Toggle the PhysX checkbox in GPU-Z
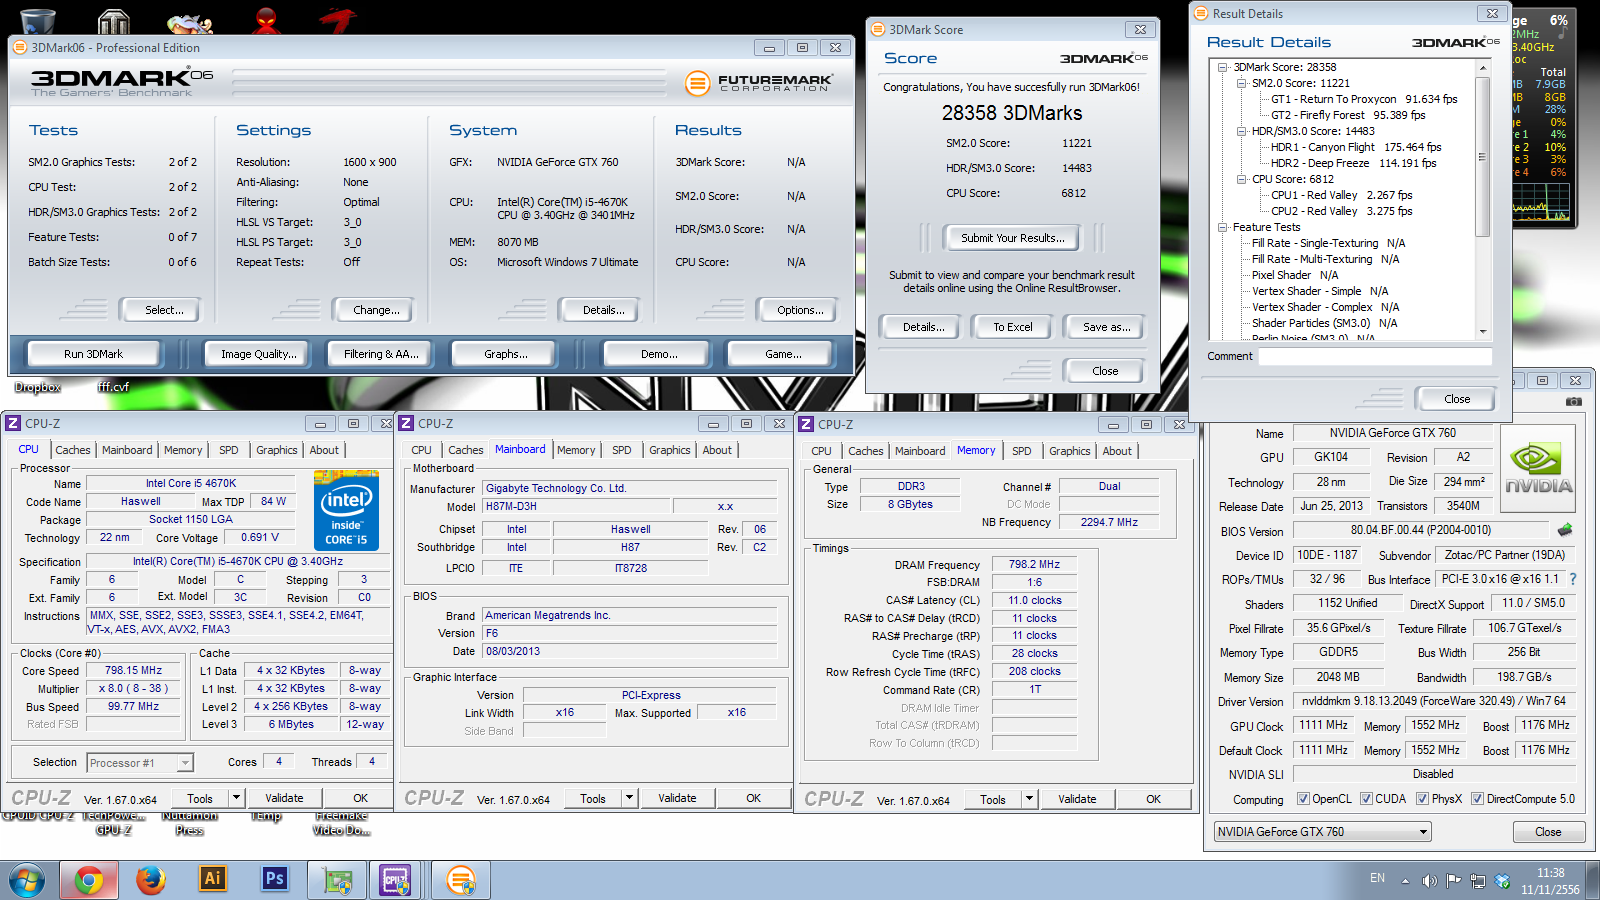This screenshot has height=900, width=1600. [x=1422, y=799]
